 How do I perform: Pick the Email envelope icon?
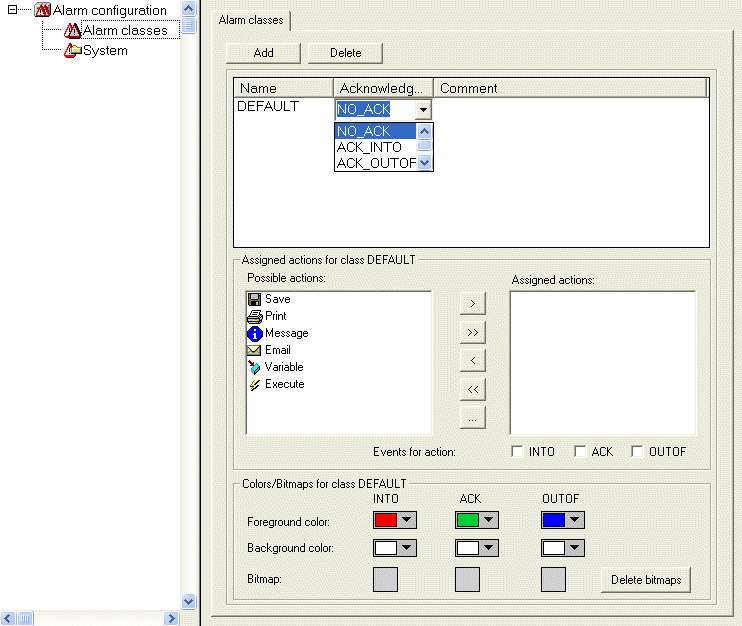(254, 350)
